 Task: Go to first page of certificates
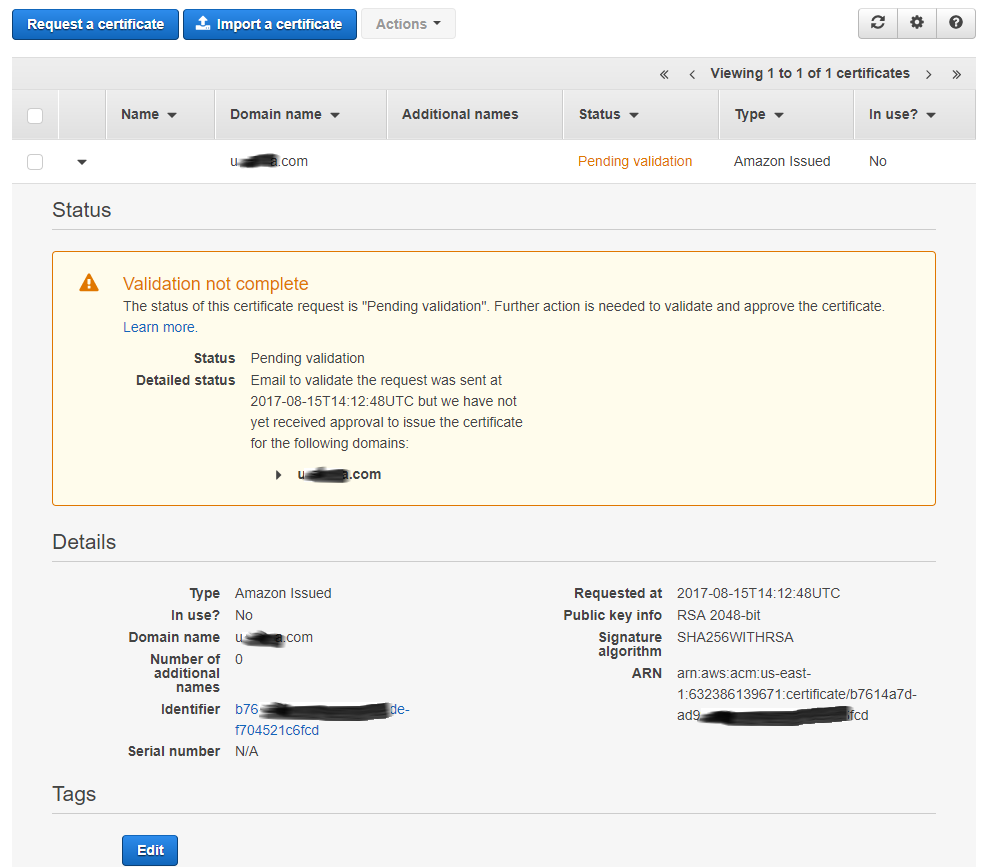(x=664, y=74)
